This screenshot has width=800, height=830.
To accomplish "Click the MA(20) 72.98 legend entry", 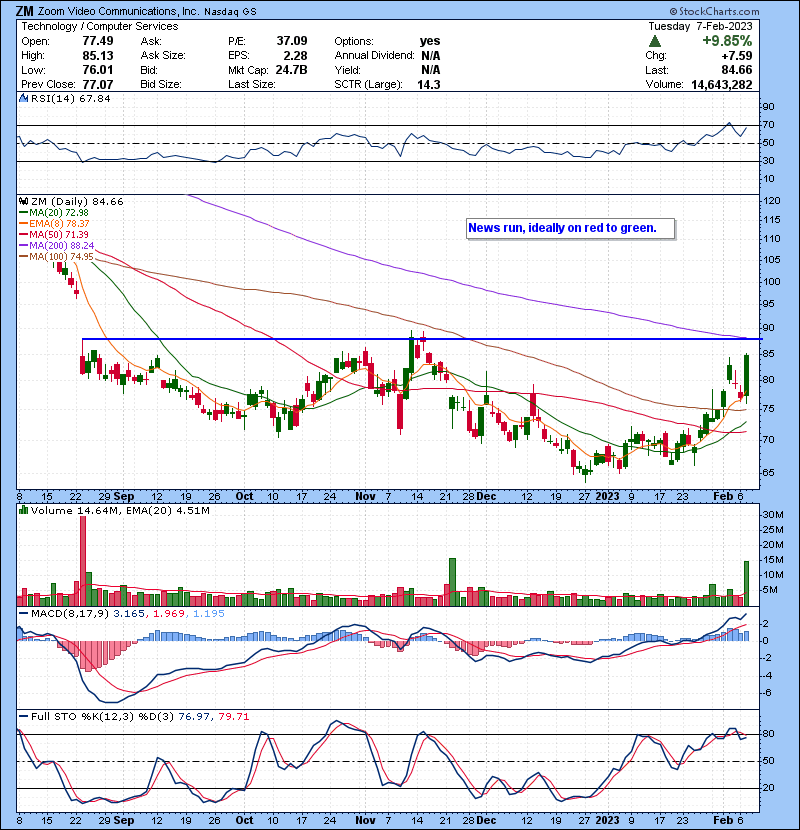I will (53, 213).
